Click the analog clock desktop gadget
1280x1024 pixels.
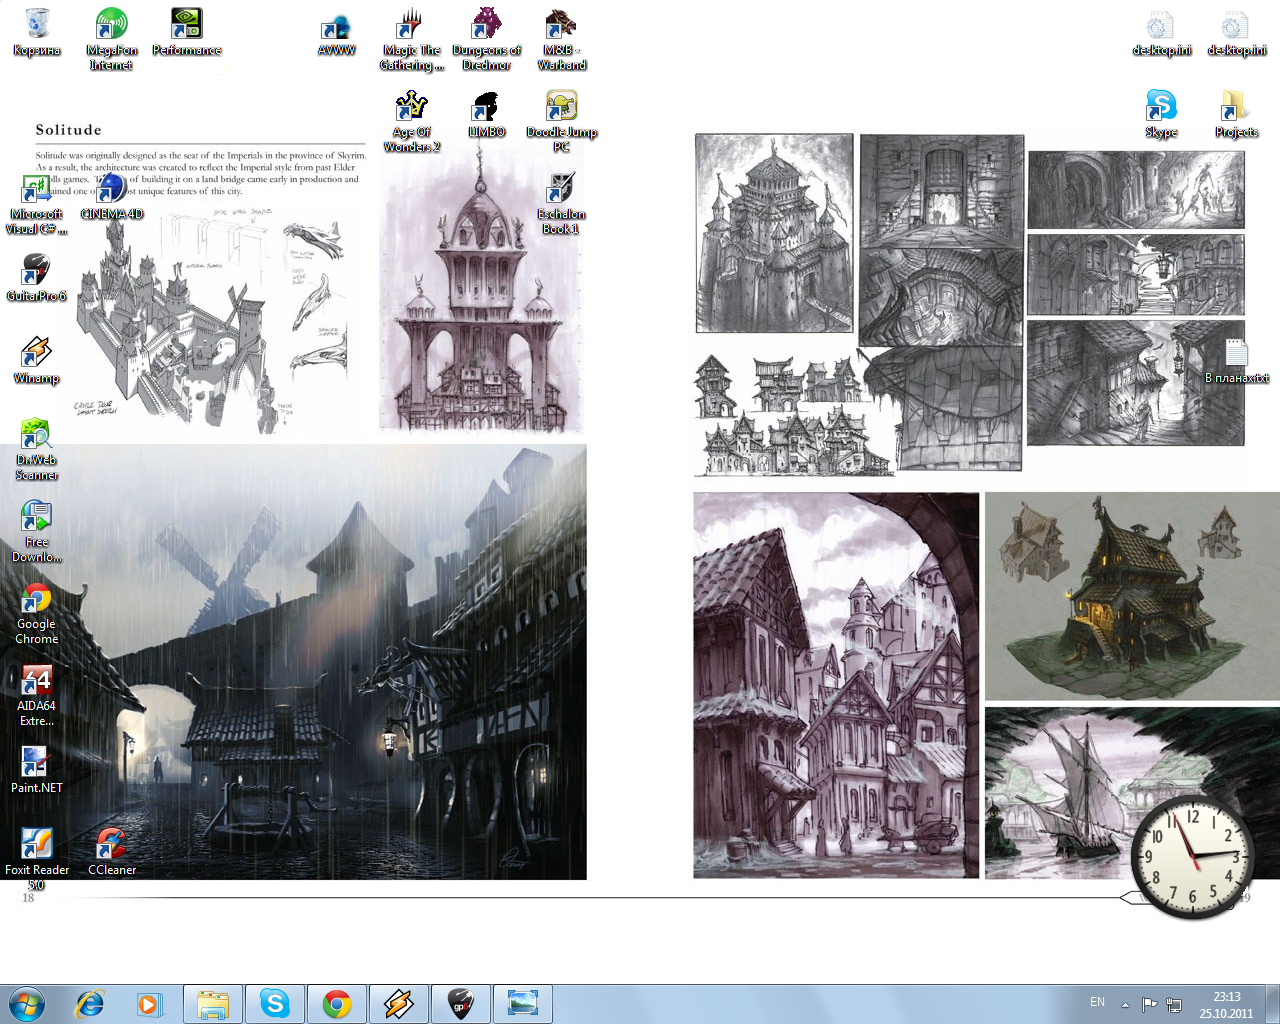tap(1191, 856)
